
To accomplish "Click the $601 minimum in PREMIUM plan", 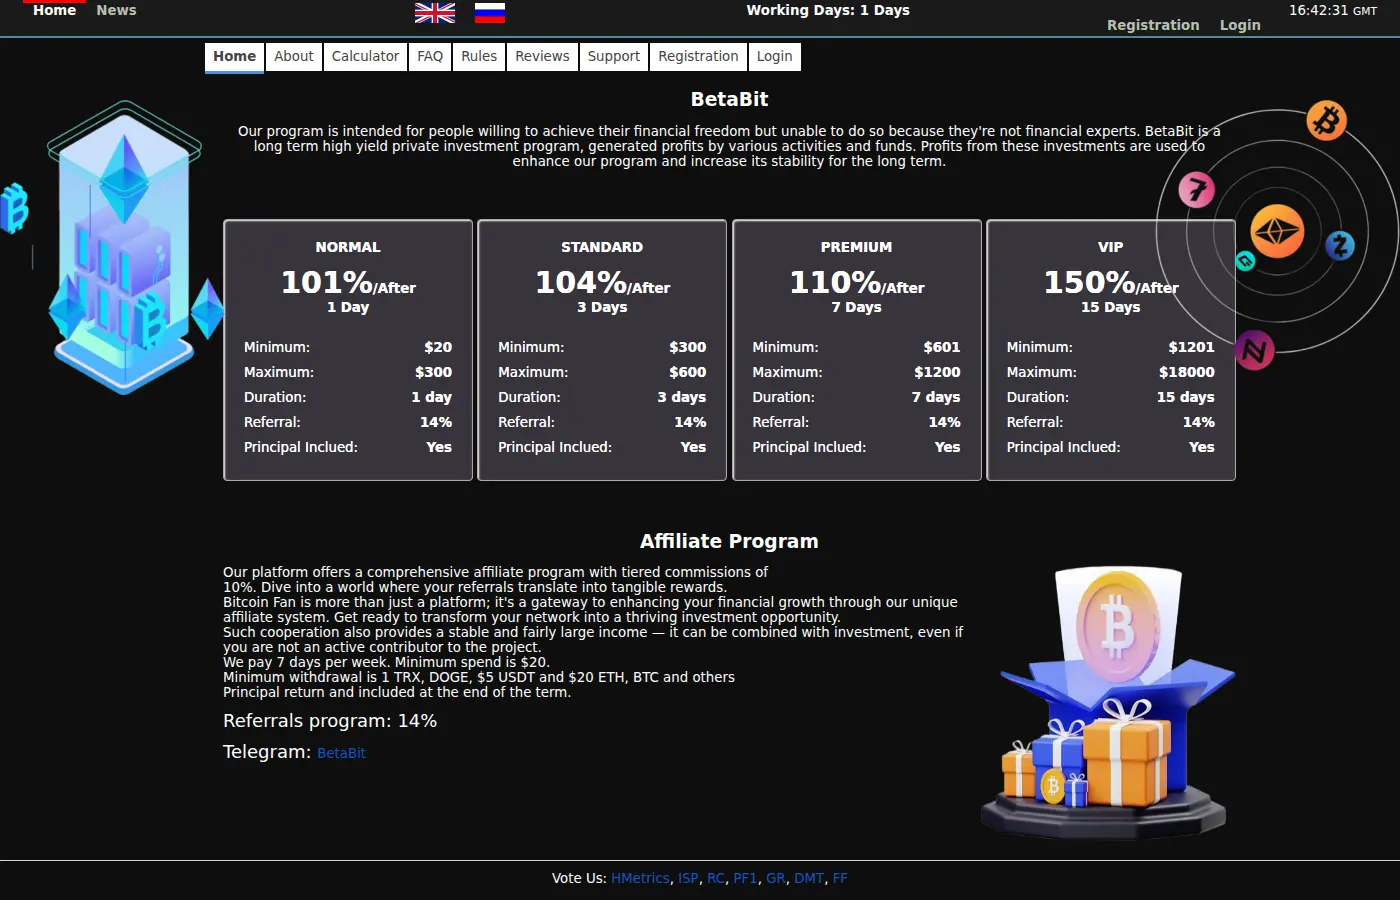I will (942, 347).
